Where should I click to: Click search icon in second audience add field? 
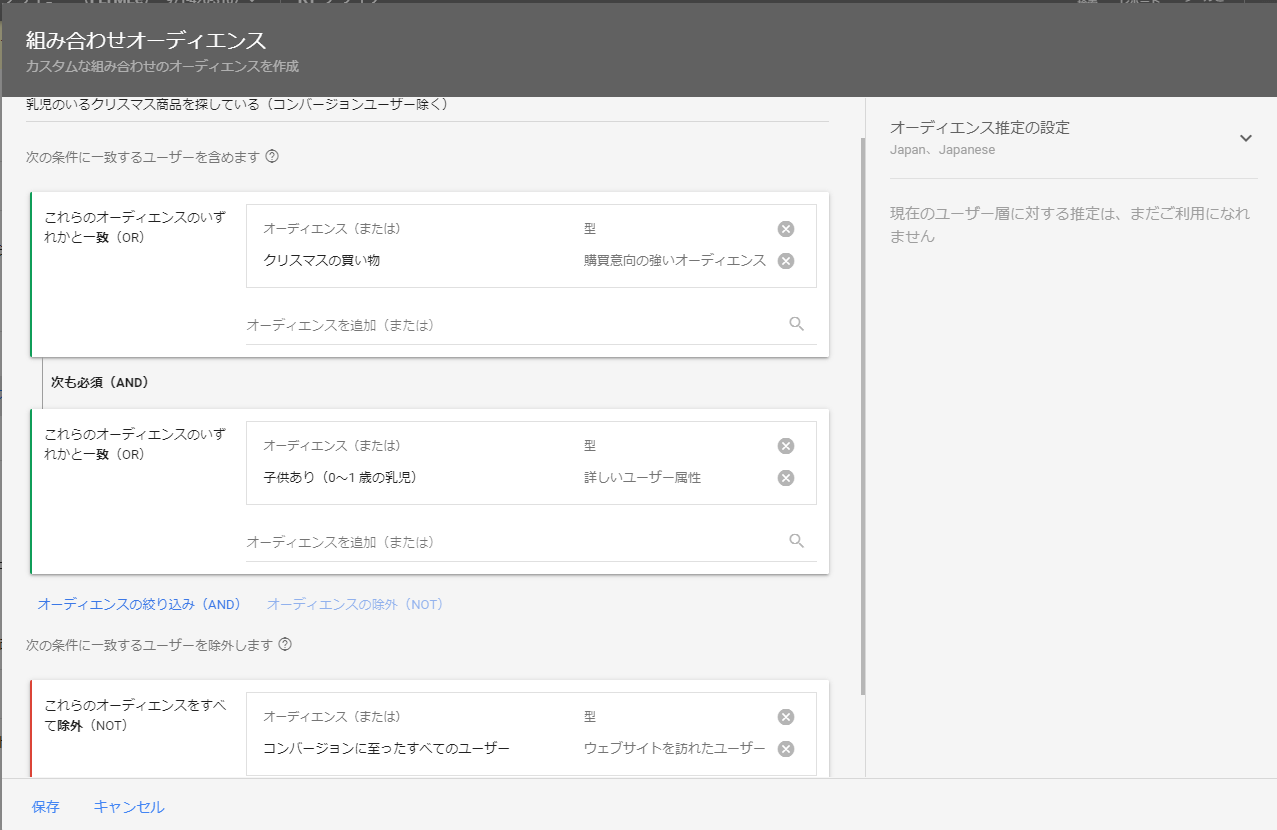click(796, 541)
